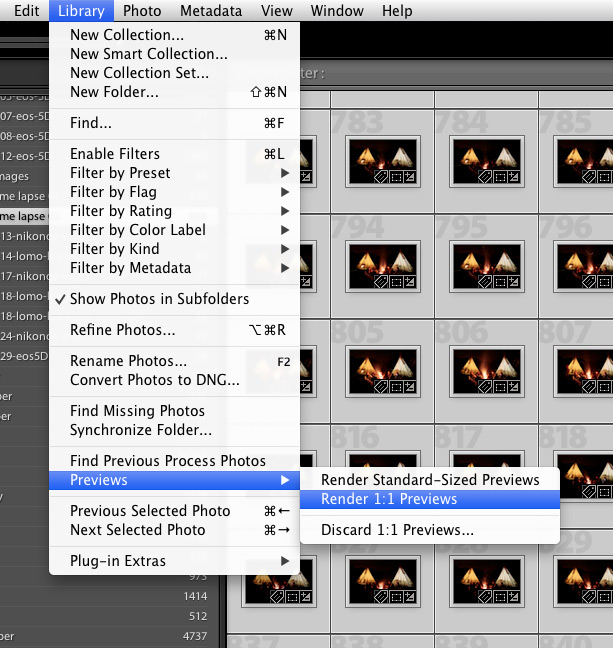Expand the Filter by Color Label submenu
This screenshot has height=648, width=613.
[x=174, y=230]
